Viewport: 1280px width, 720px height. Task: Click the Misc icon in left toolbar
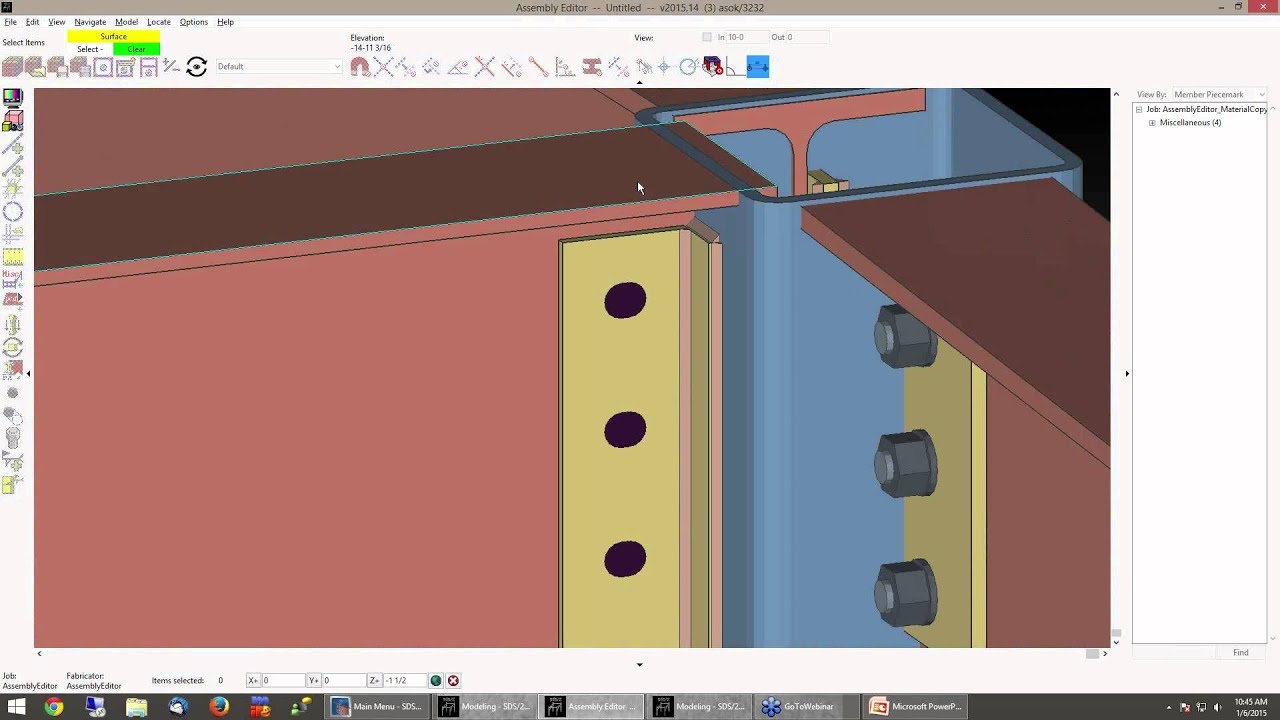click(x=13, y=278)
